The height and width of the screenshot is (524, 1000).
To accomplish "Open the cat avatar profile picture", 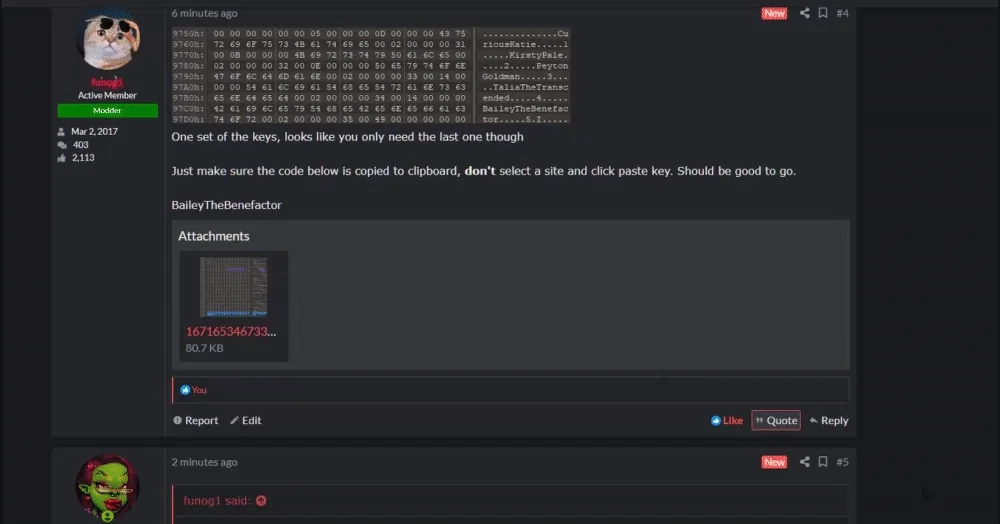I will pyautogui.click(x=107, y=40).
